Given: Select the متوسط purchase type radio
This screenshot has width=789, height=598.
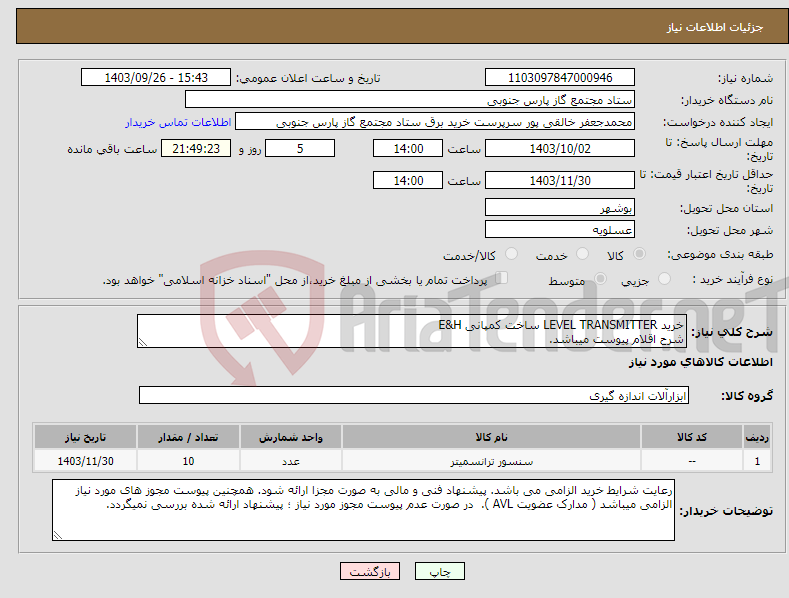Looking at the screenshot, I should [x=600, y=278].
